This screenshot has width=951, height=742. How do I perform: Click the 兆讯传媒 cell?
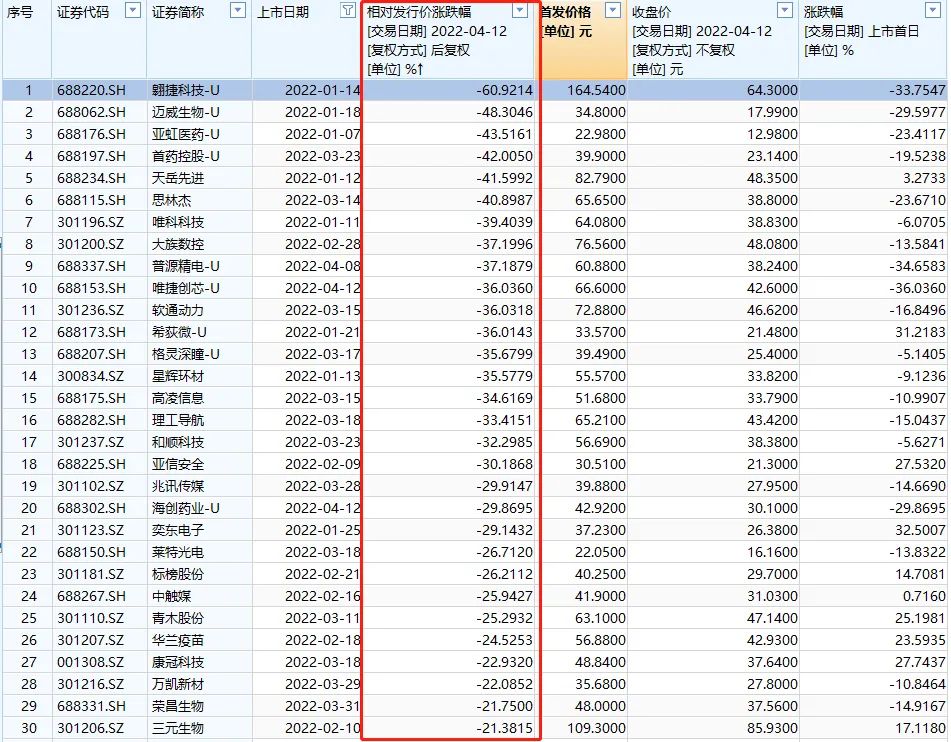tap(178, 486)
